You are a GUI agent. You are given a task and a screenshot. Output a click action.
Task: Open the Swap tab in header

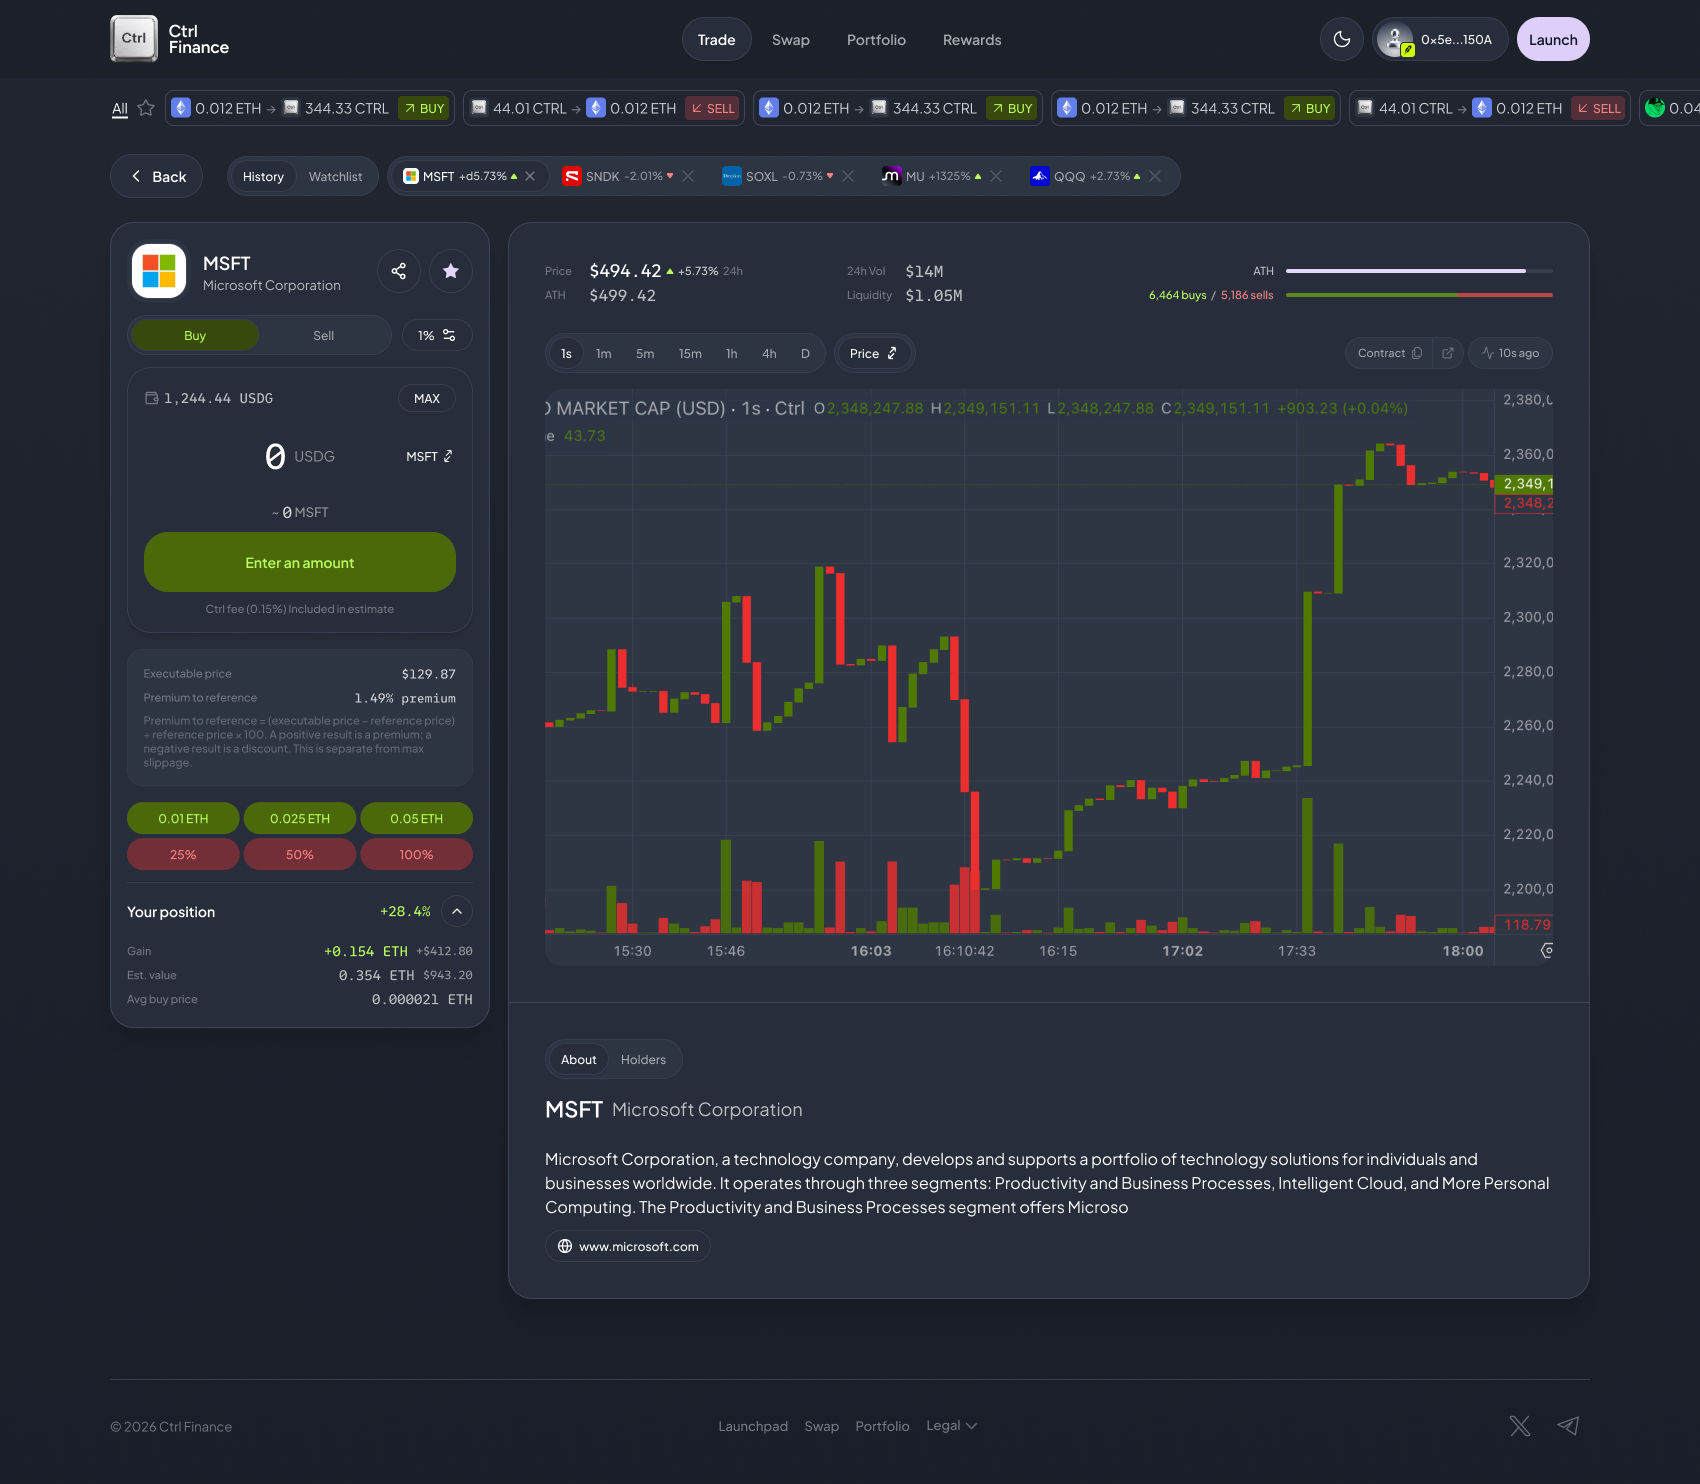coord(791,39)
